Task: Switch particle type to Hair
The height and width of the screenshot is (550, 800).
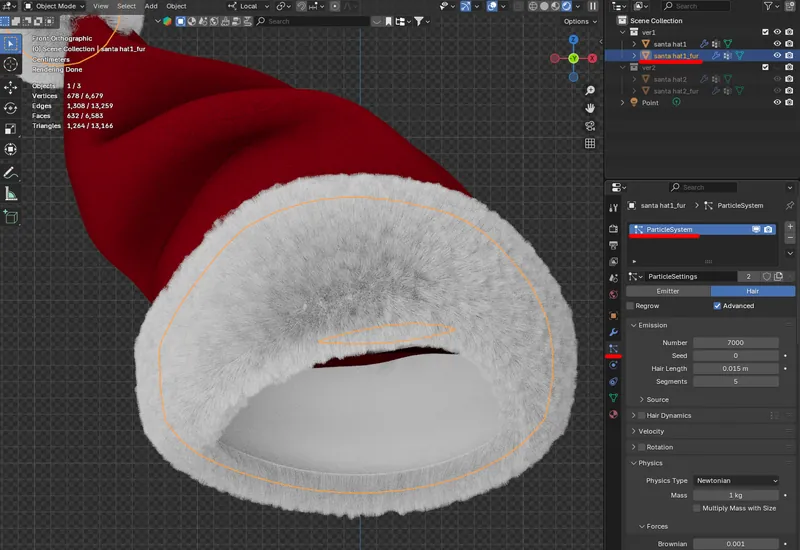Action: pos(753,291)
